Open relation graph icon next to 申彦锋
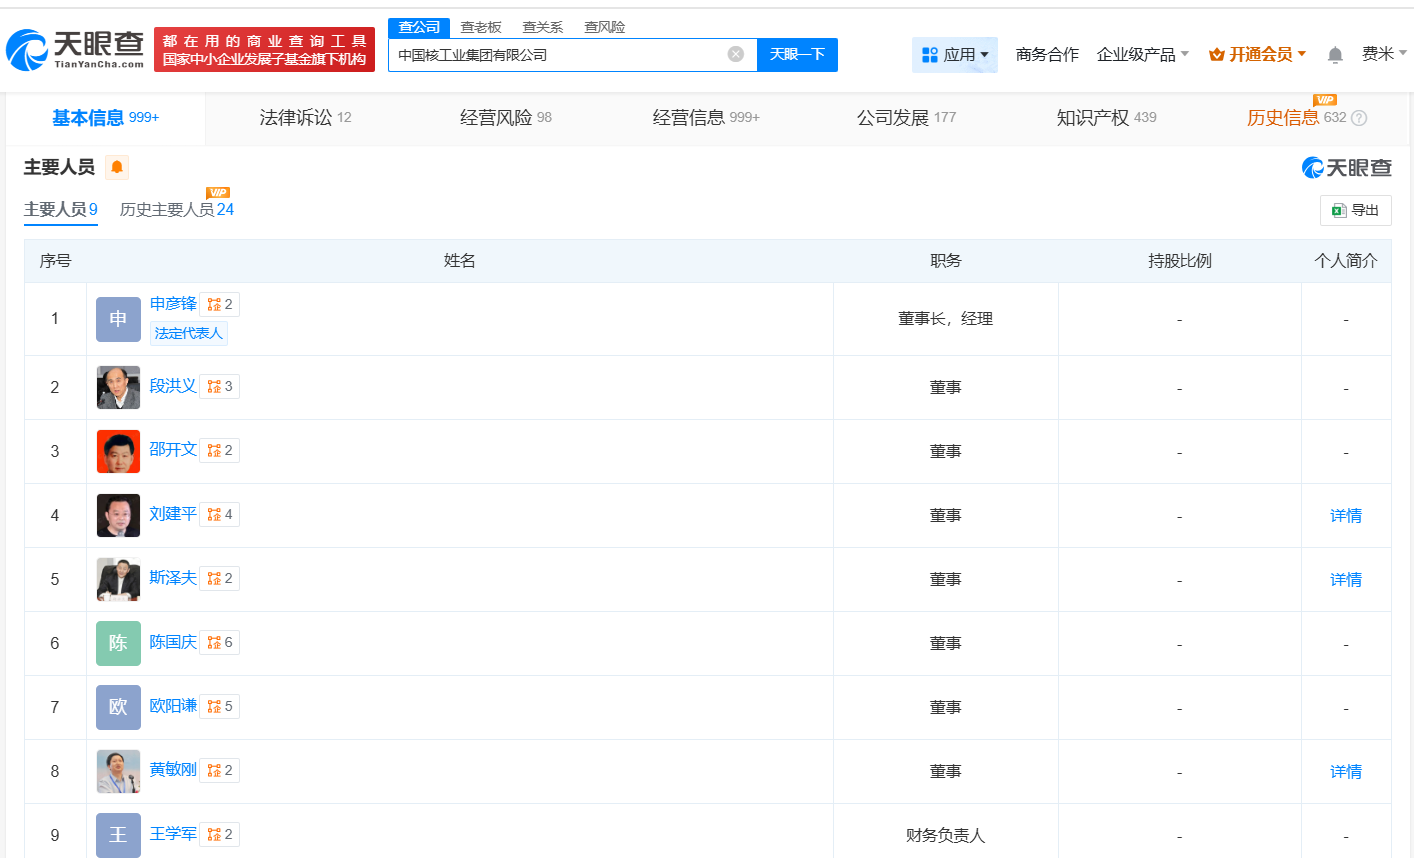 [215, 305]
